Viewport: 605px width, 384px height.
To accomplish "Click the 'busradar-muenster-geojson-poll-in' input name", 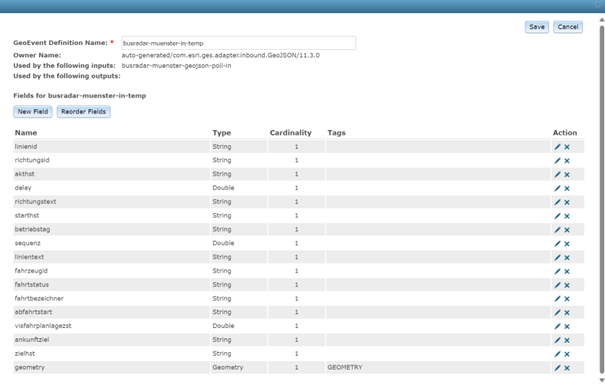I will [176, 66].
